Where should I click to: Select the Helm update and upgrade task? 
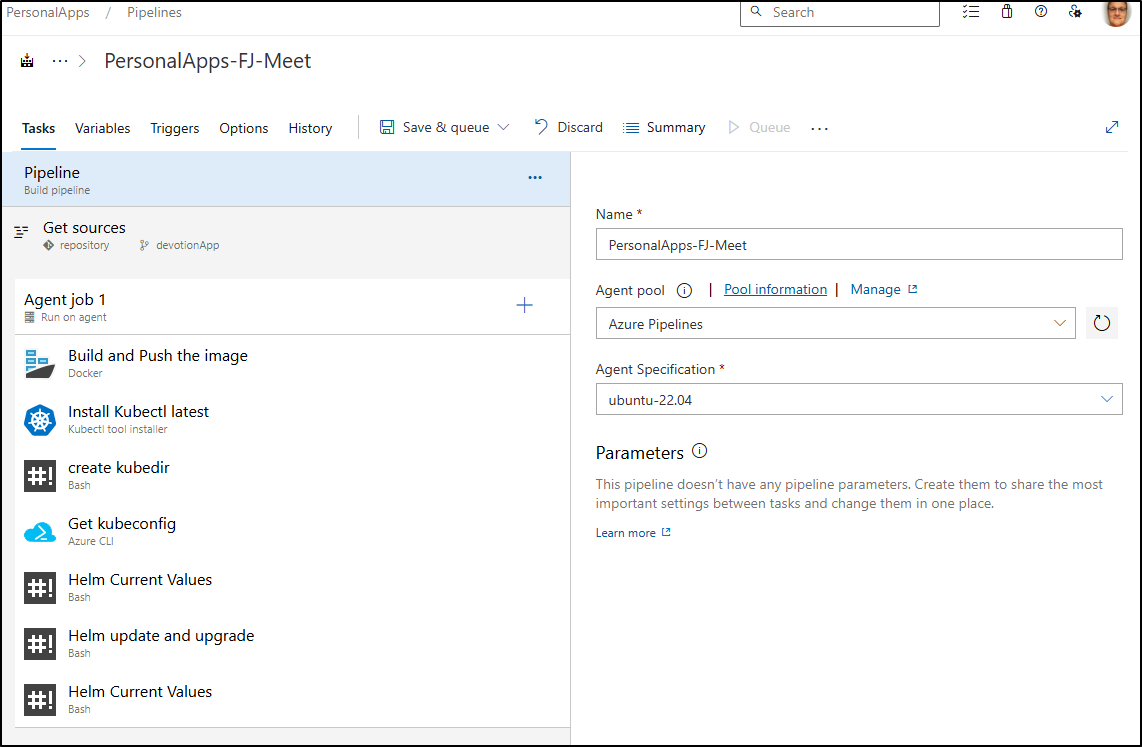[292, 644]
